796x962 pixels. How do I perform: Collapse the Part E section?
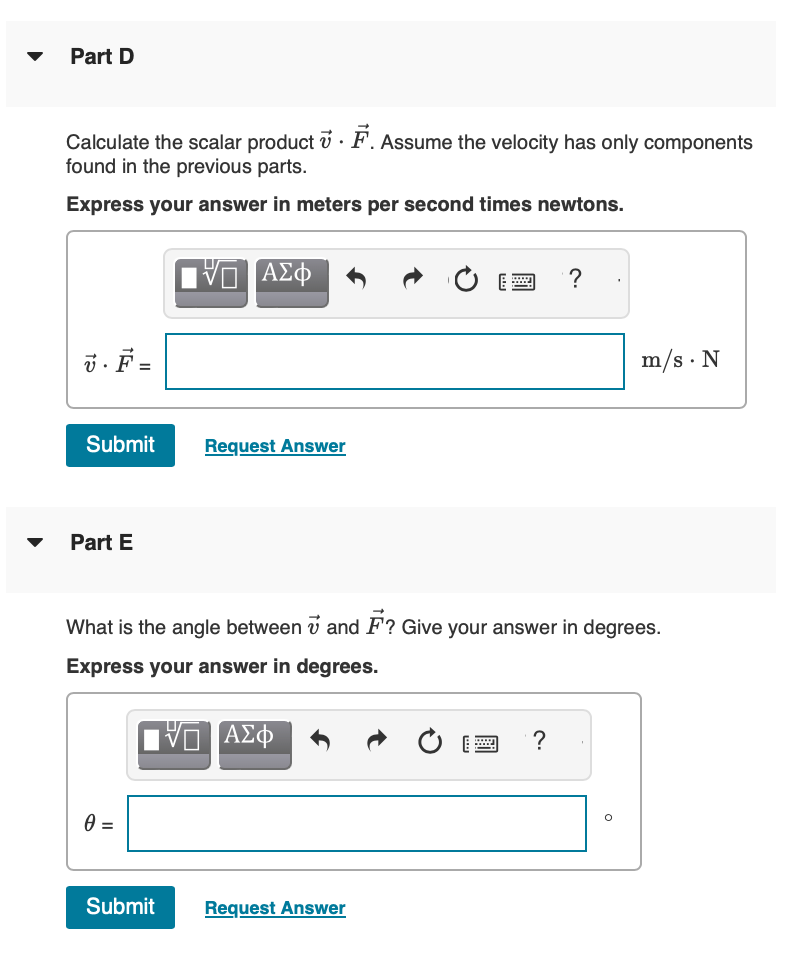34,542
